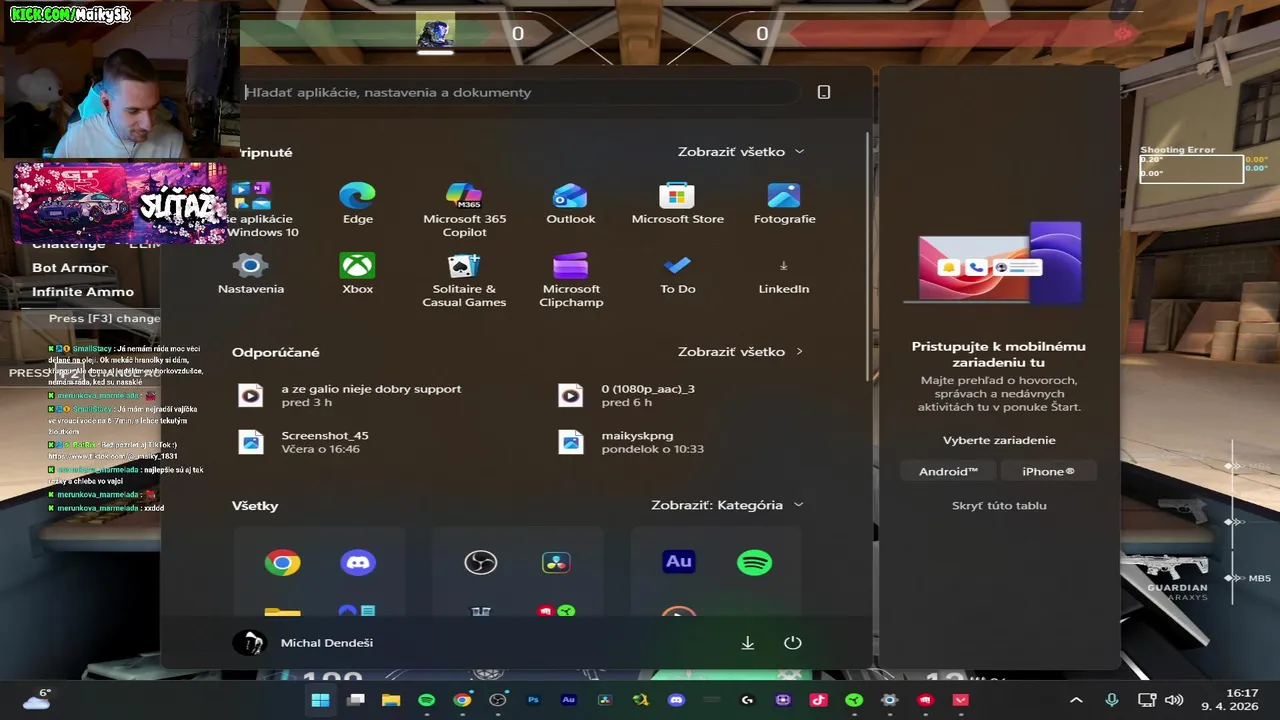Viewport: 1280px width, 720px height.
Task: Open Solitaire & Casual Games
Action: point(464,280)
